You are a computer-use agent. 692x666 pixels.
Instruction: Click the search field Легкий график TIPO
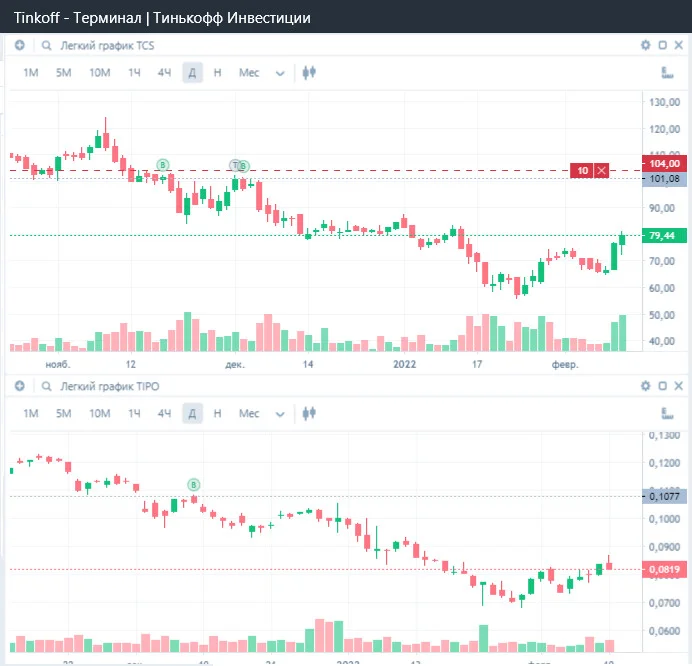(109, 387)
